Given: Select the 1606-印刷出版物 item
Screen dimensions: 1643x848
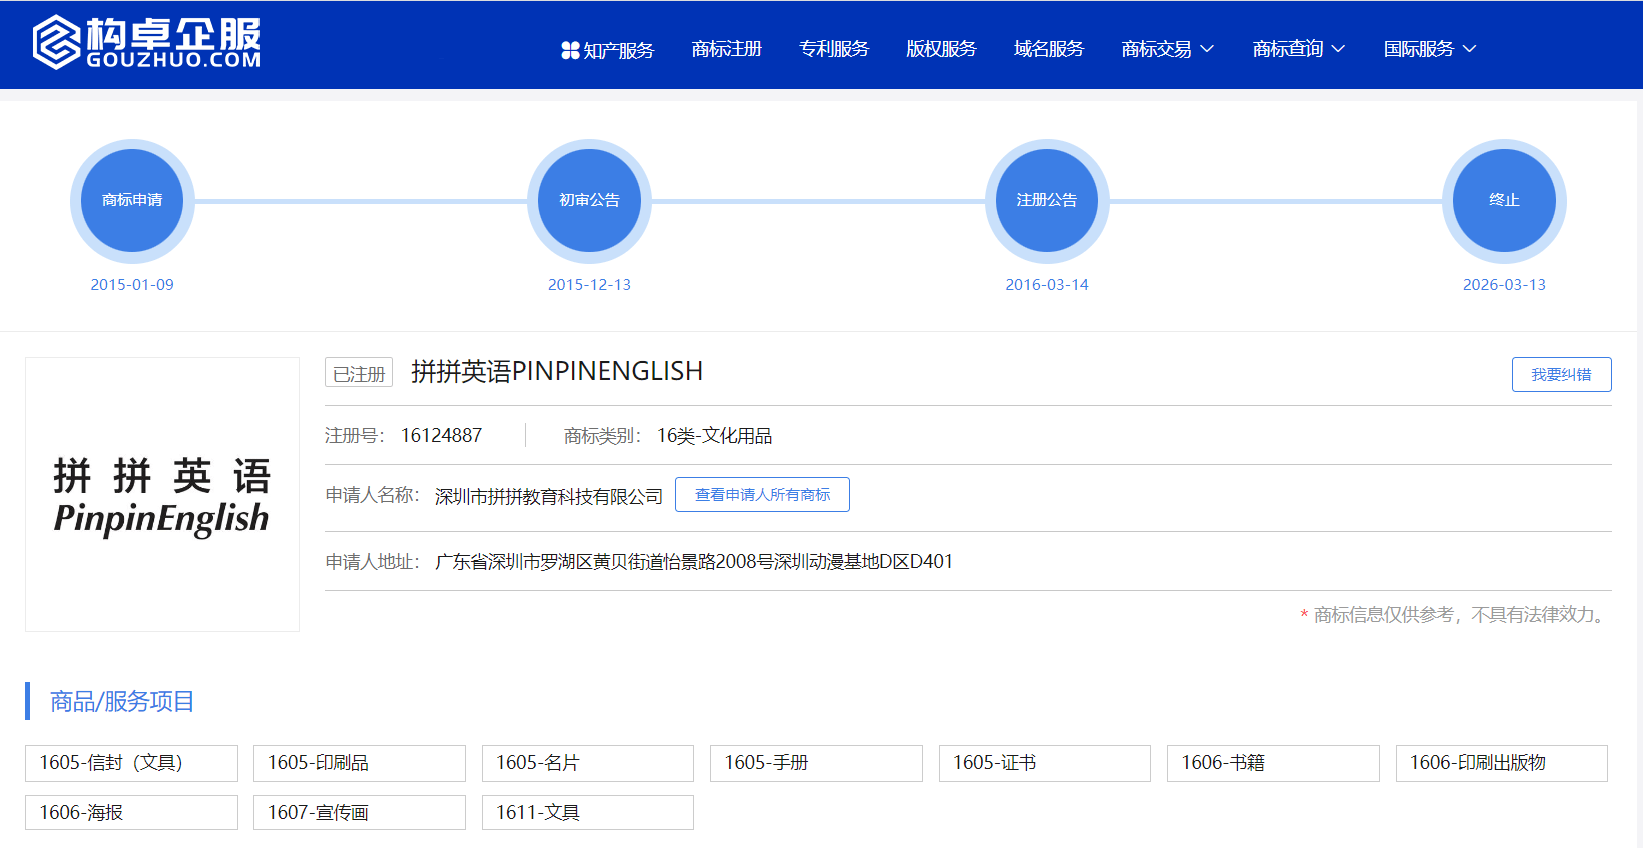Looking at the screenshot, I should (x=1502, y=763).
